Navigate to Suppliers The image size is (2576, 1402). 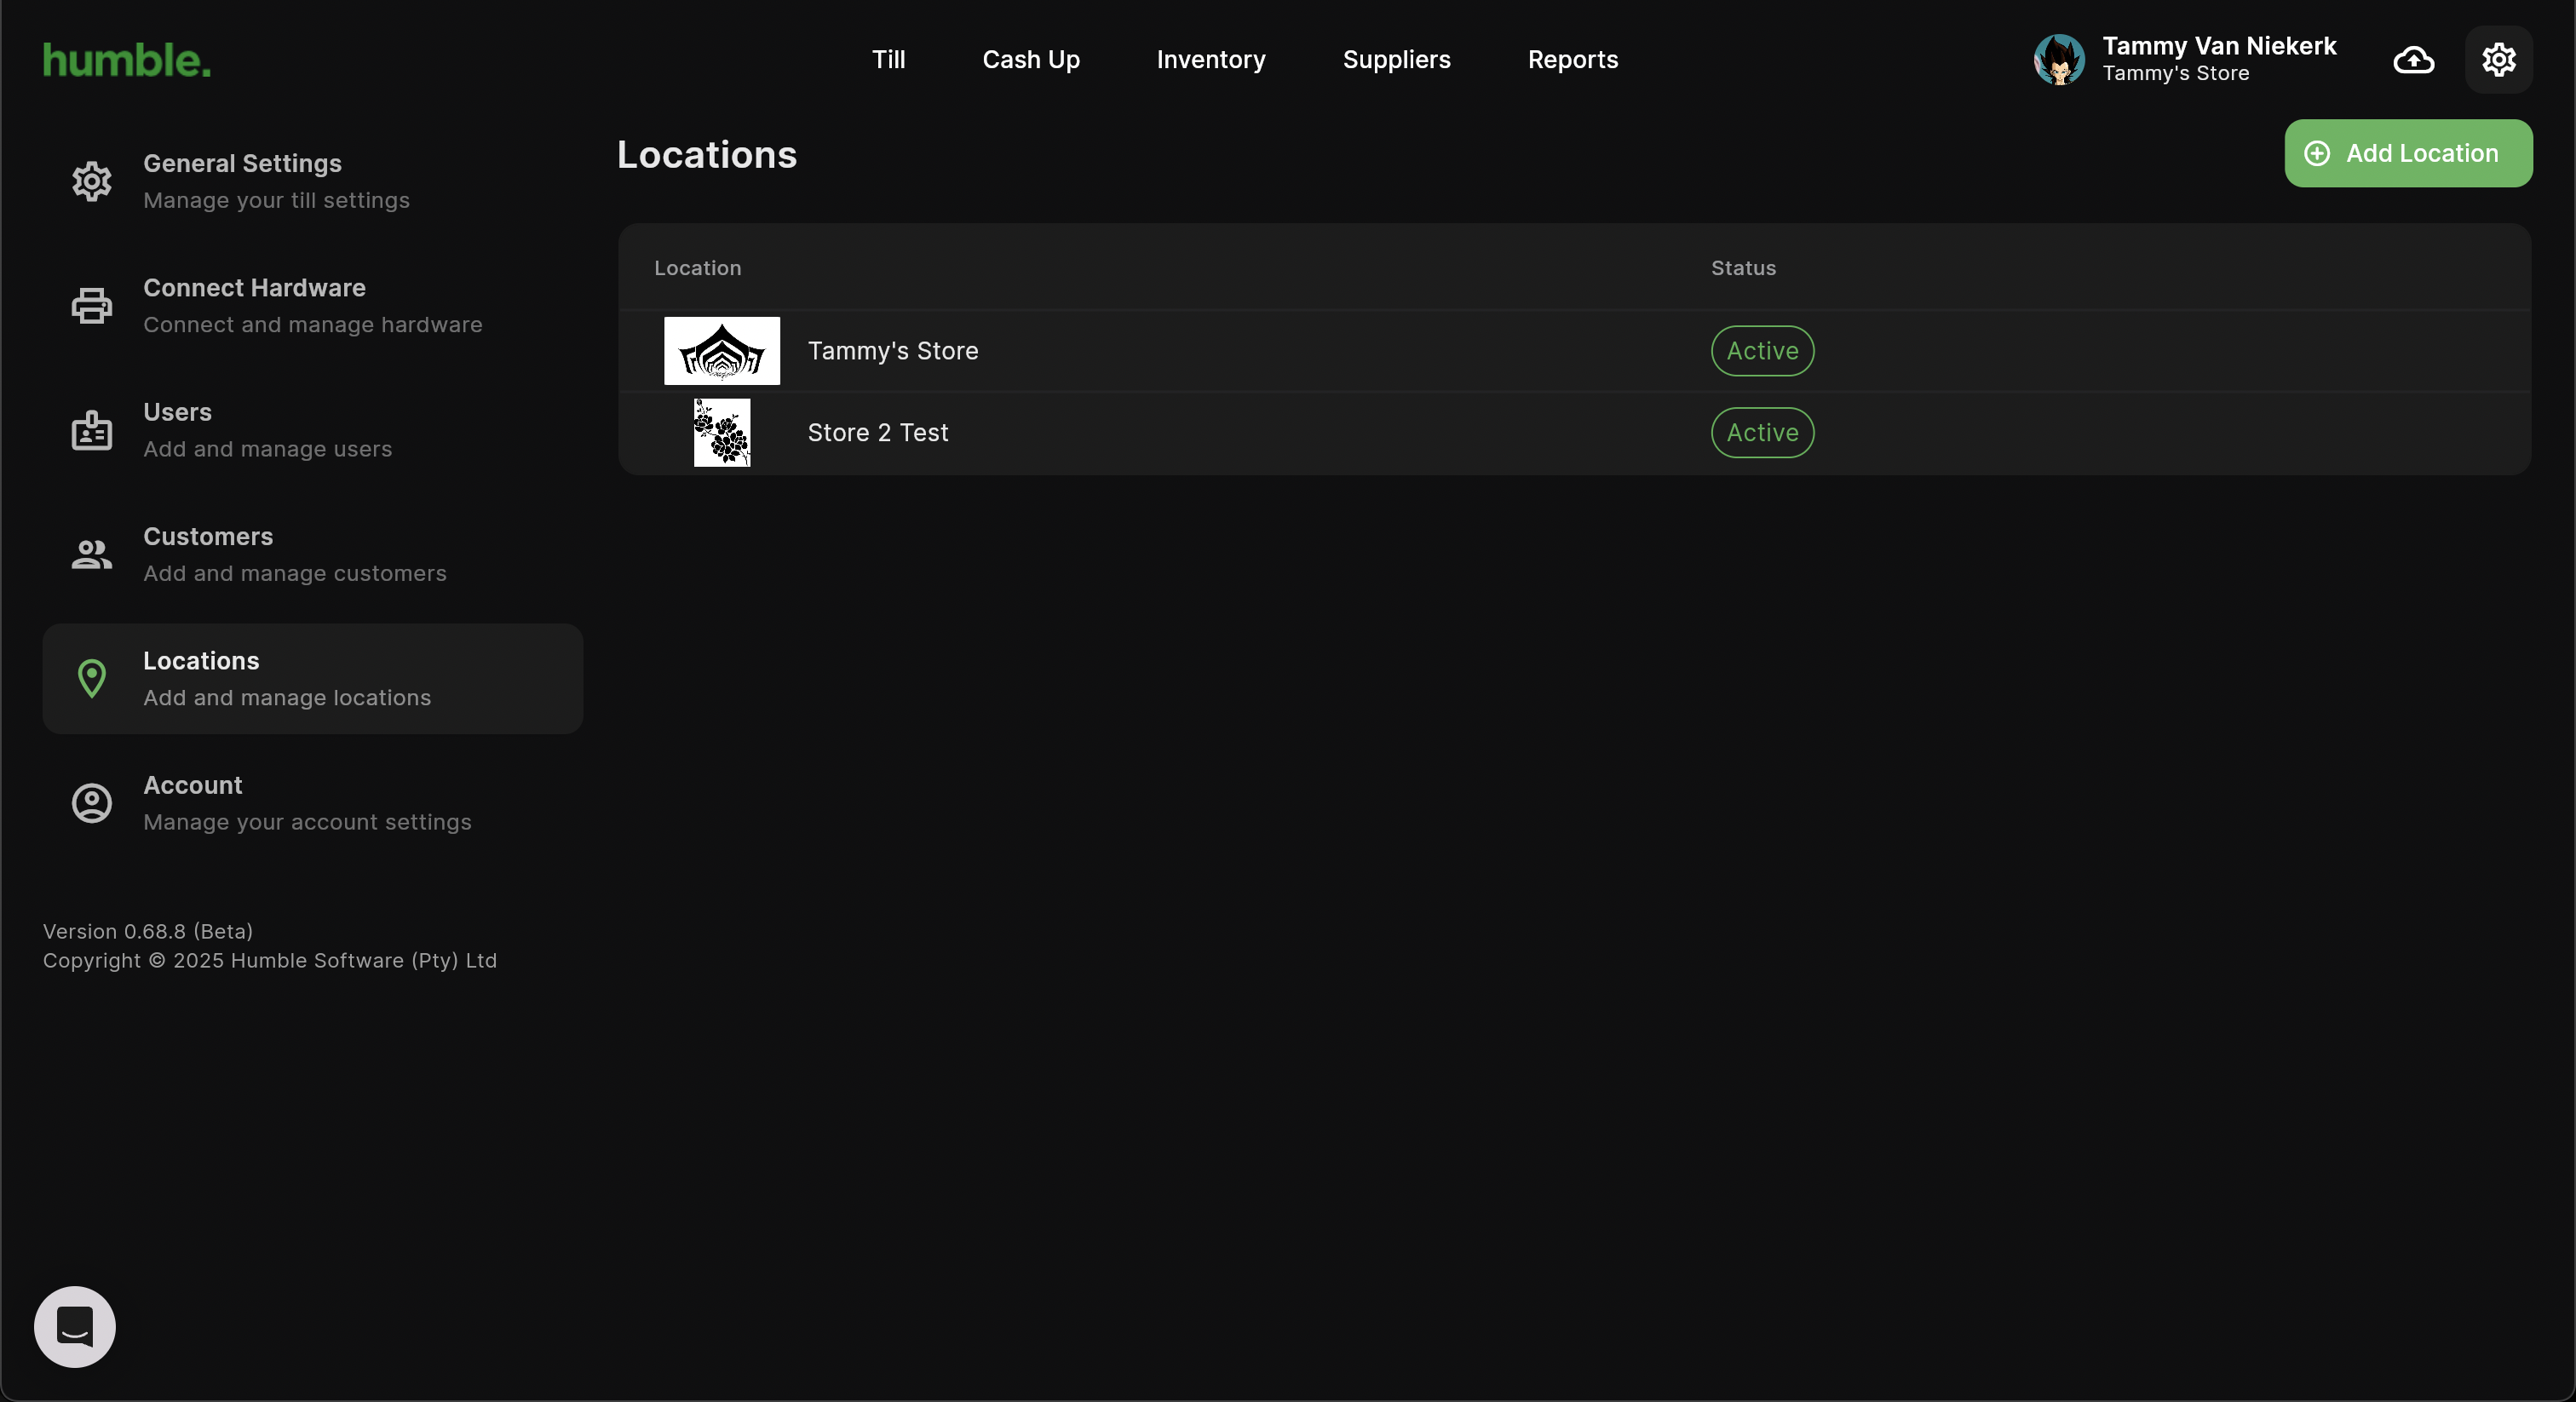[1395, 59]
